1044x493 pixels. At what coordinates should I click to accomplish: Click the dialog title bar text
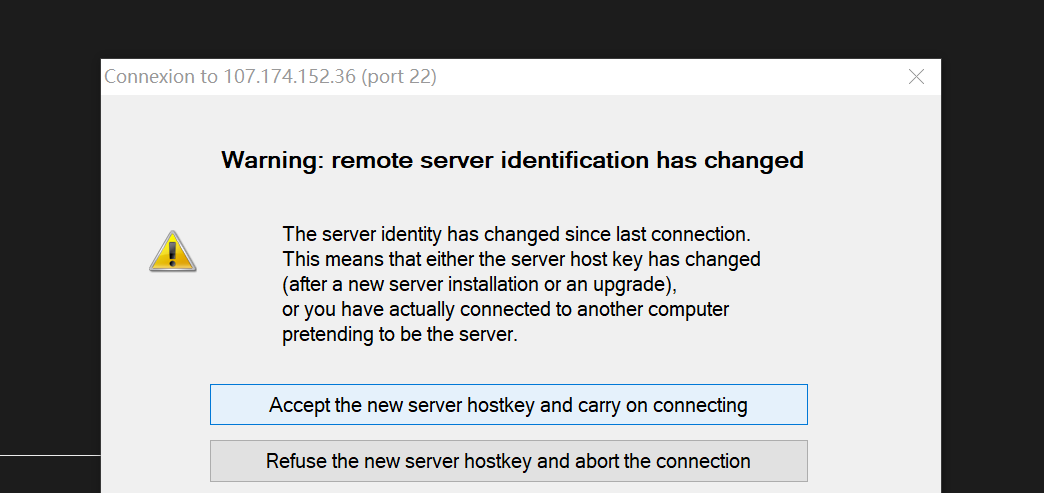coord(270,77)
